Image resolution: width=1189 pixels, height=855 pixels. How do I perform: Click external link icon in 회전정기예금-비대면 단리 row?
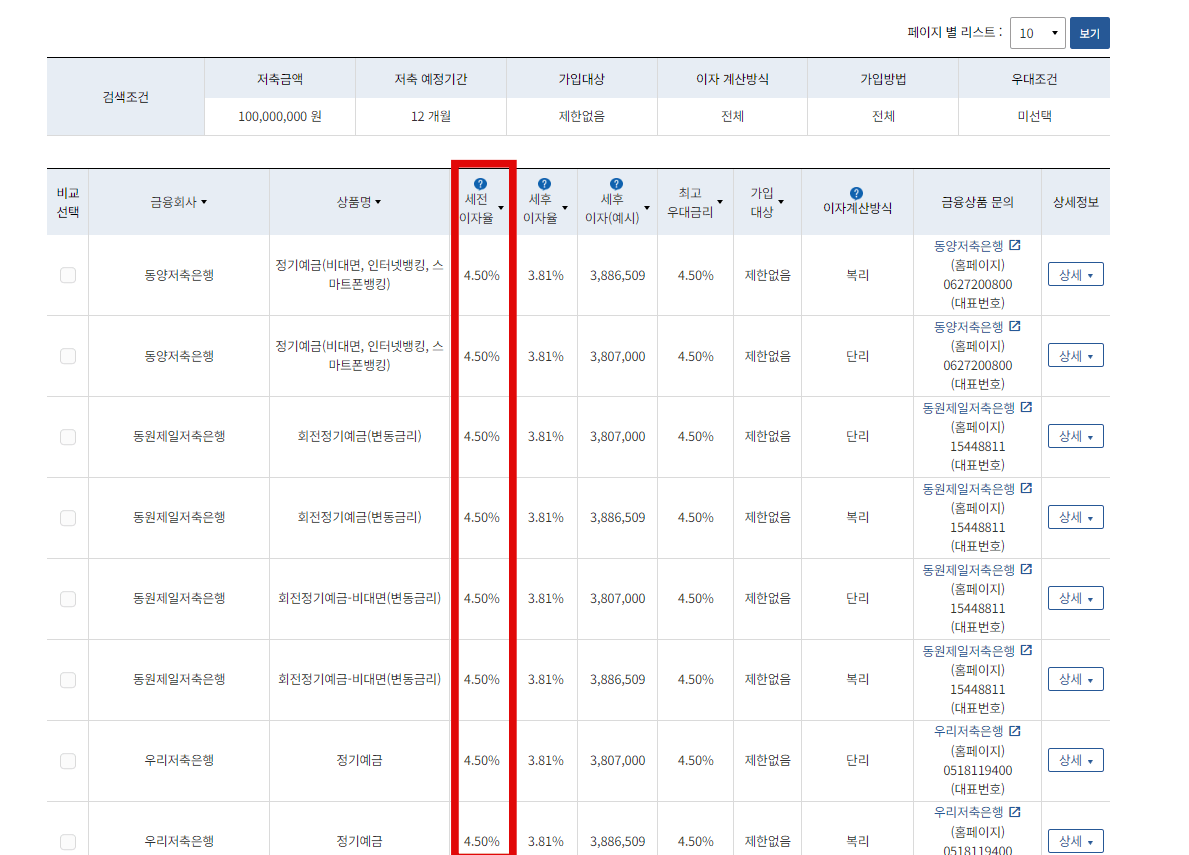click(x=1026, y=569)
